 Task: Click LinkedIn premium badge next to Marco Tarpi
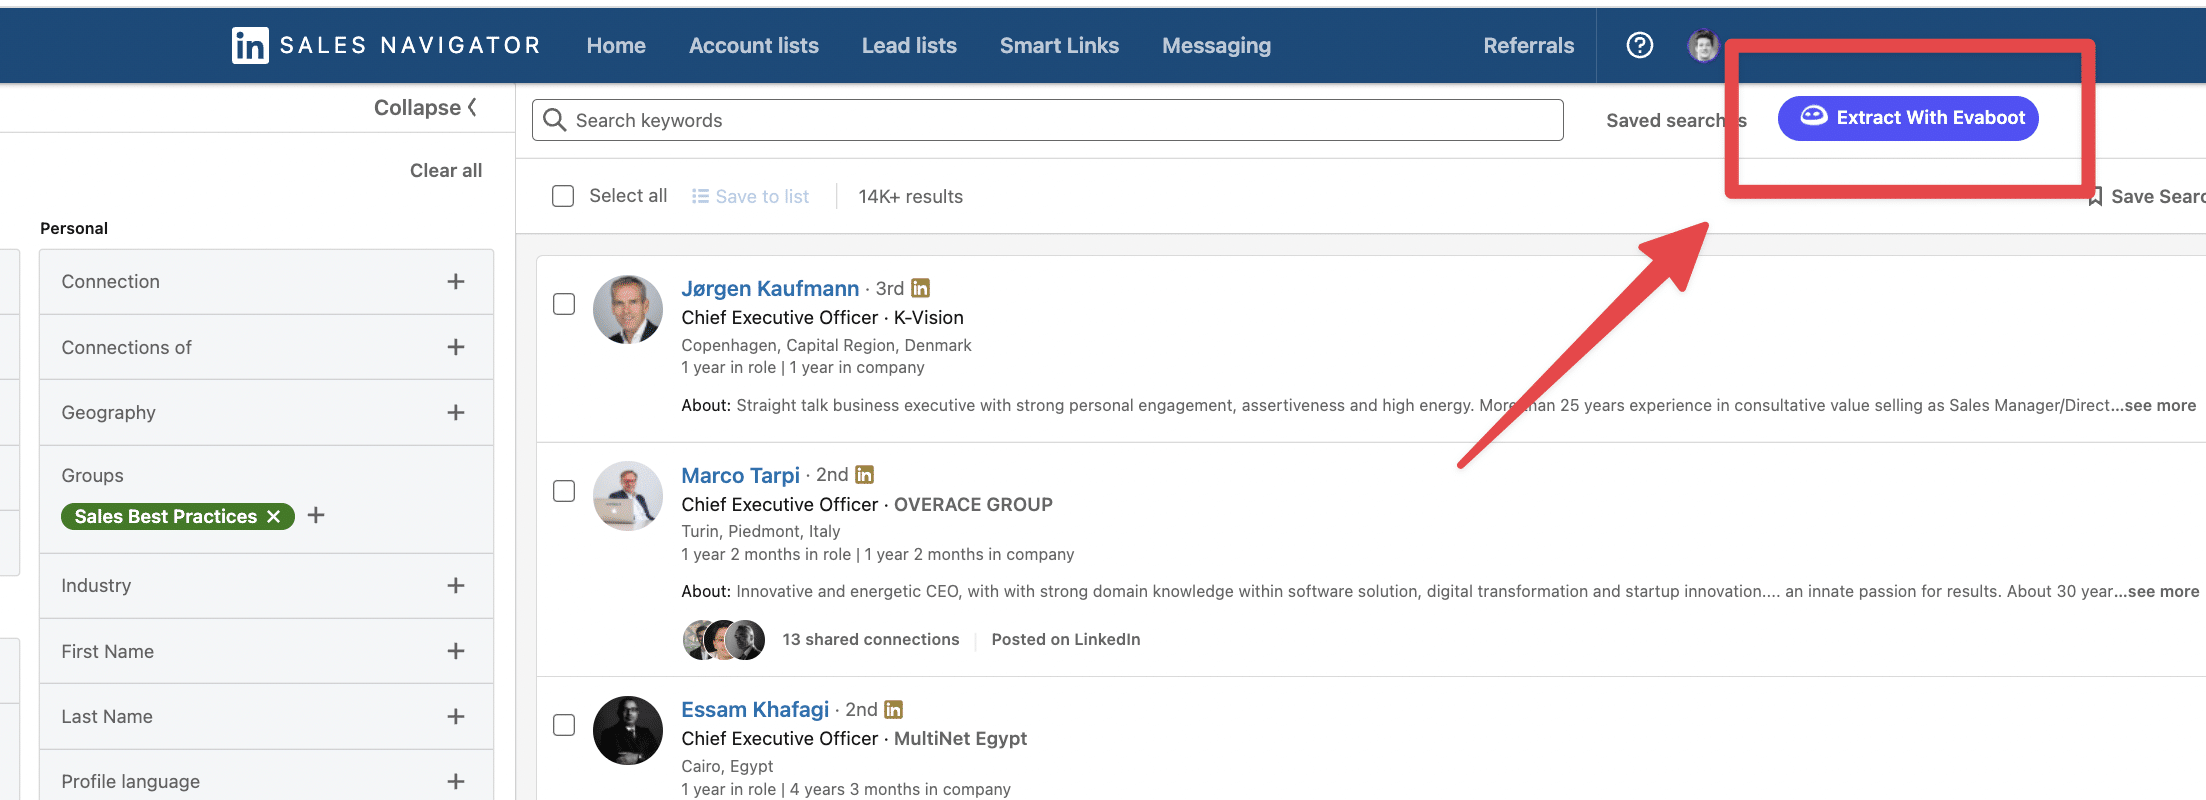(x=865, y=474)
